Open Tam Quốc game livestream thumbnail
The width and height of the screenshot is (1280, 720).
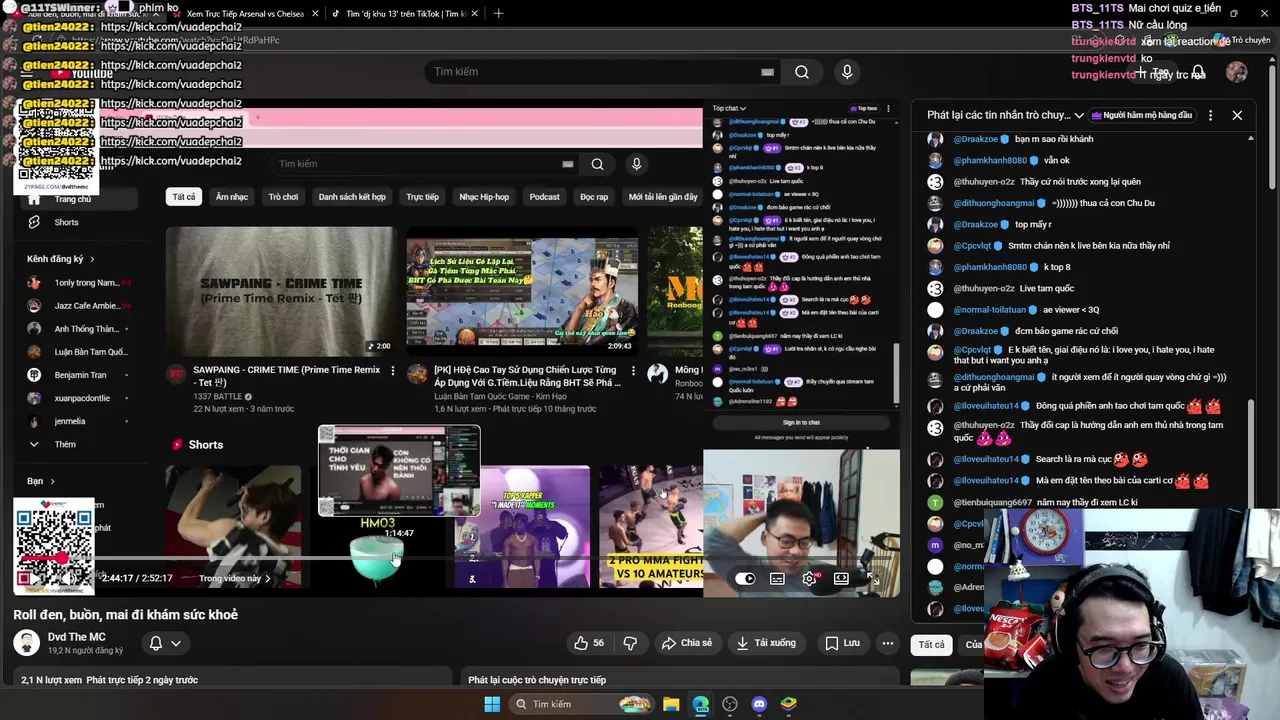522,292
